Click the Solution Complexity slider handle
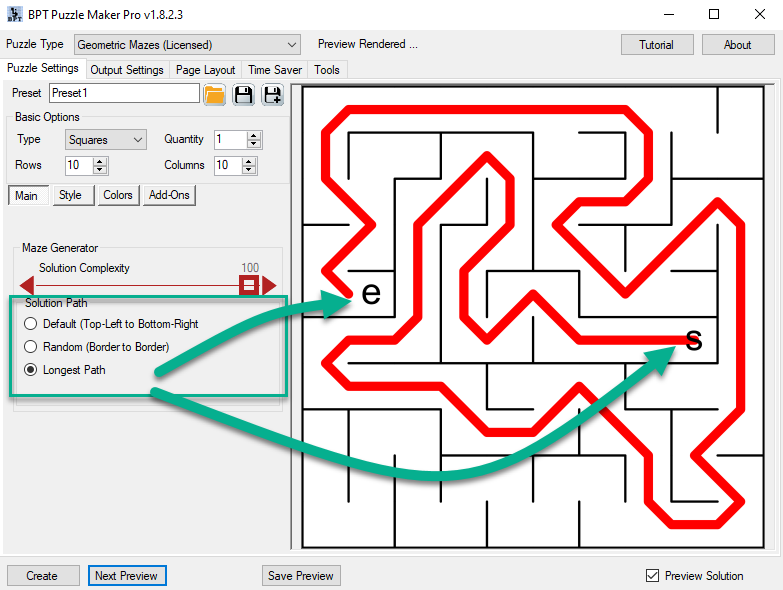This screenshot has width=783, height=590. pos(249,286)
